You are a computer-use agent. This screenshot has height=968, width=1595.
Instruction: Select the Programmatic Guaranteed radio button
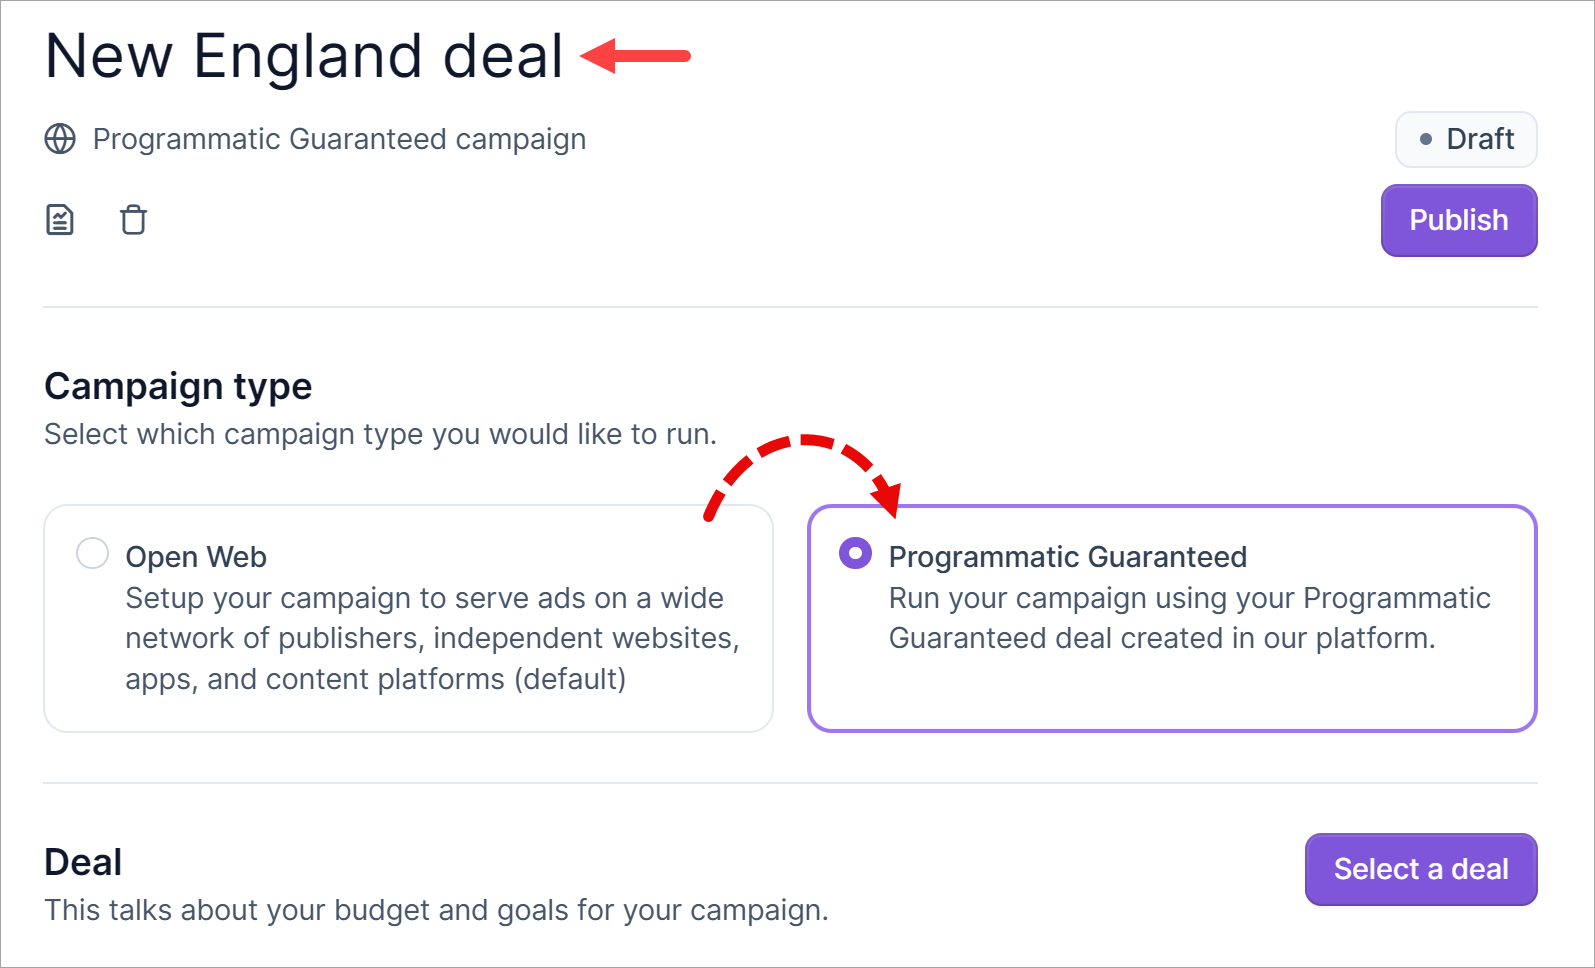855,553
